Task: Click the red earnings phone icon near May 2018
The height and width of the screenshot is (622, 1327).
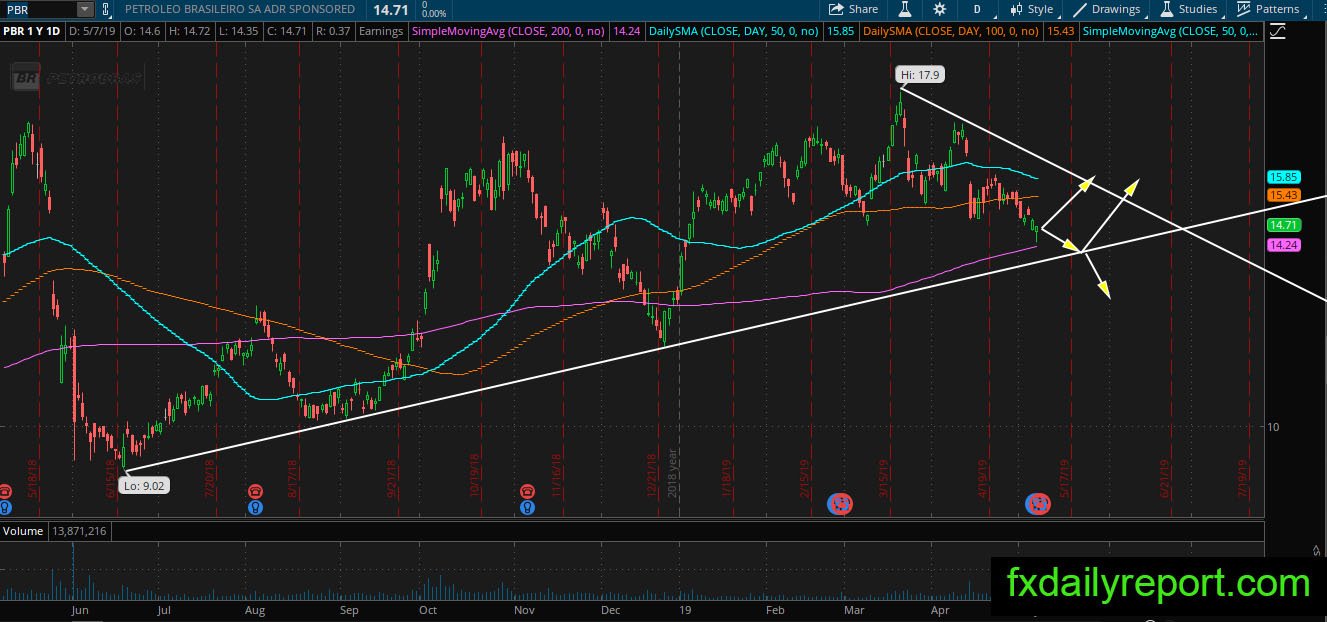Action: [6, 491]
